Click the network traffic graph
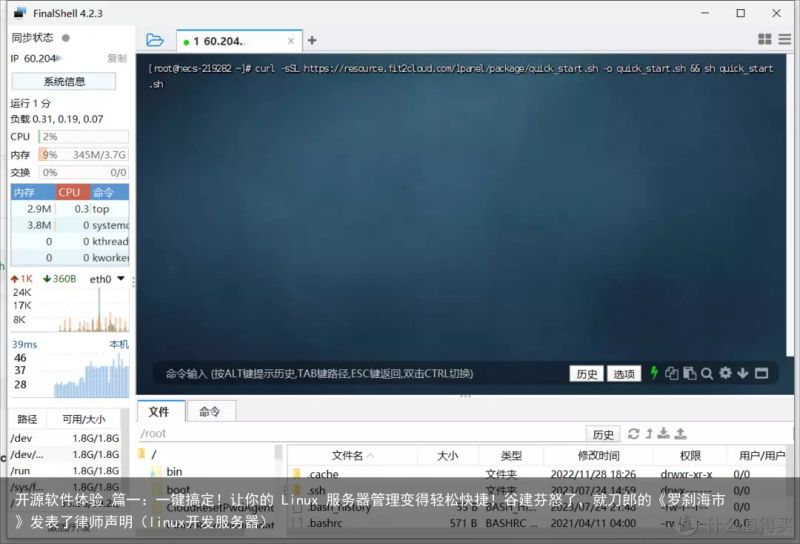800x544 pixels. [70, 309]
